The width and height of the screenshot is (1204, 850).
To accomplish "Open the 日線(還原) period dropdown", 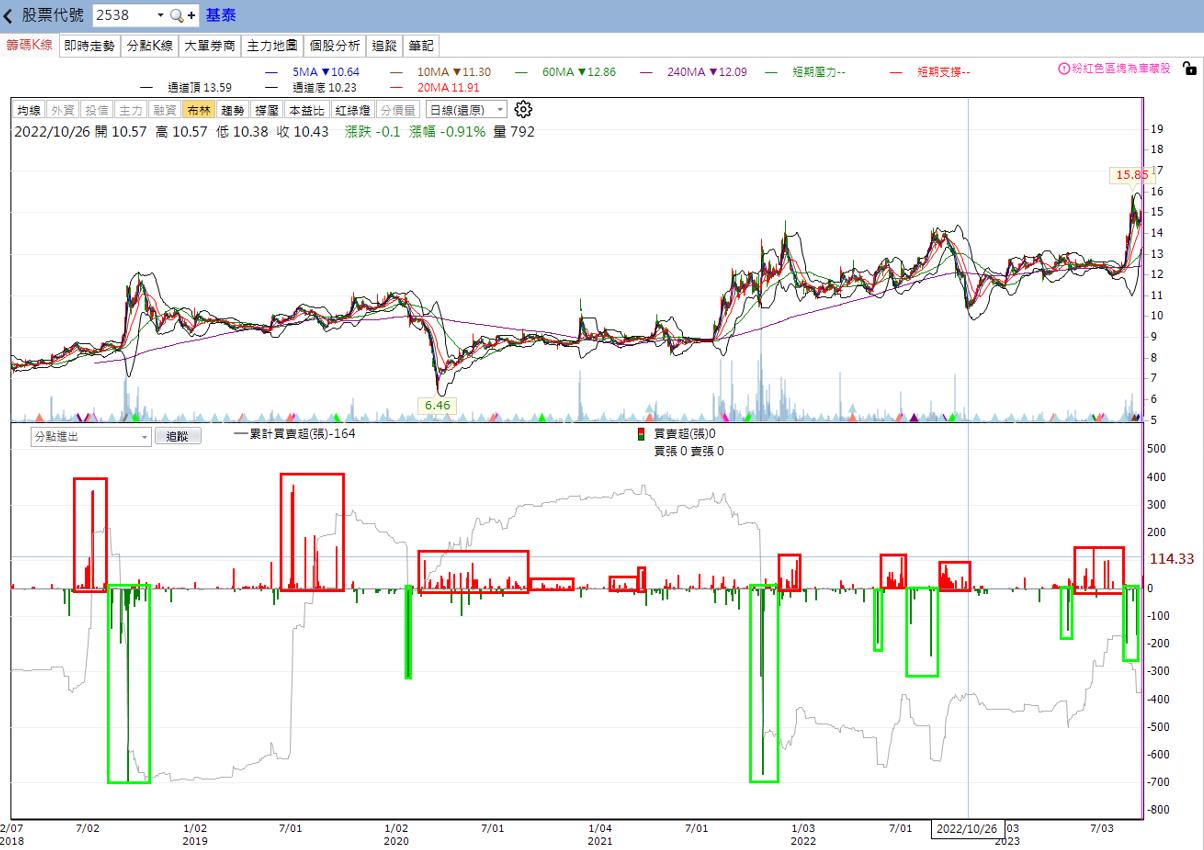I will pos(466,110).
